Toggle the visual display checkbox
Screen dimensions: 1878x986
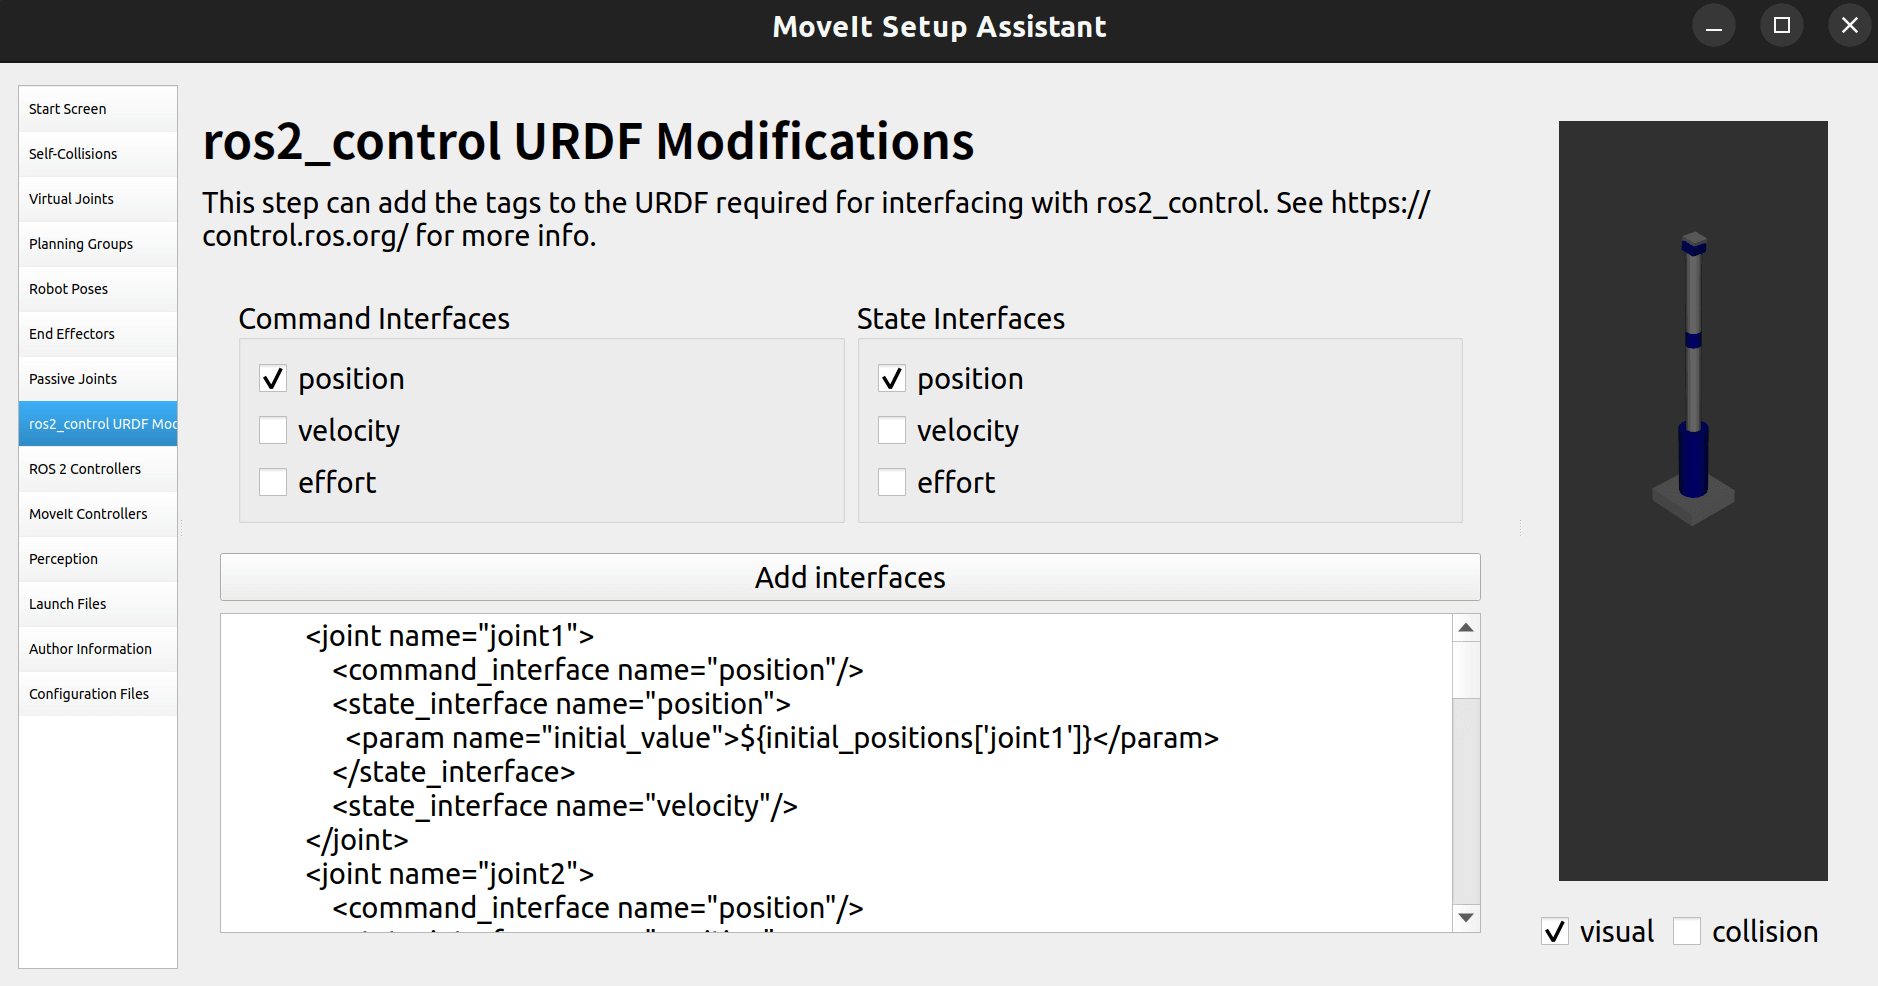(x=1555, y=932)
